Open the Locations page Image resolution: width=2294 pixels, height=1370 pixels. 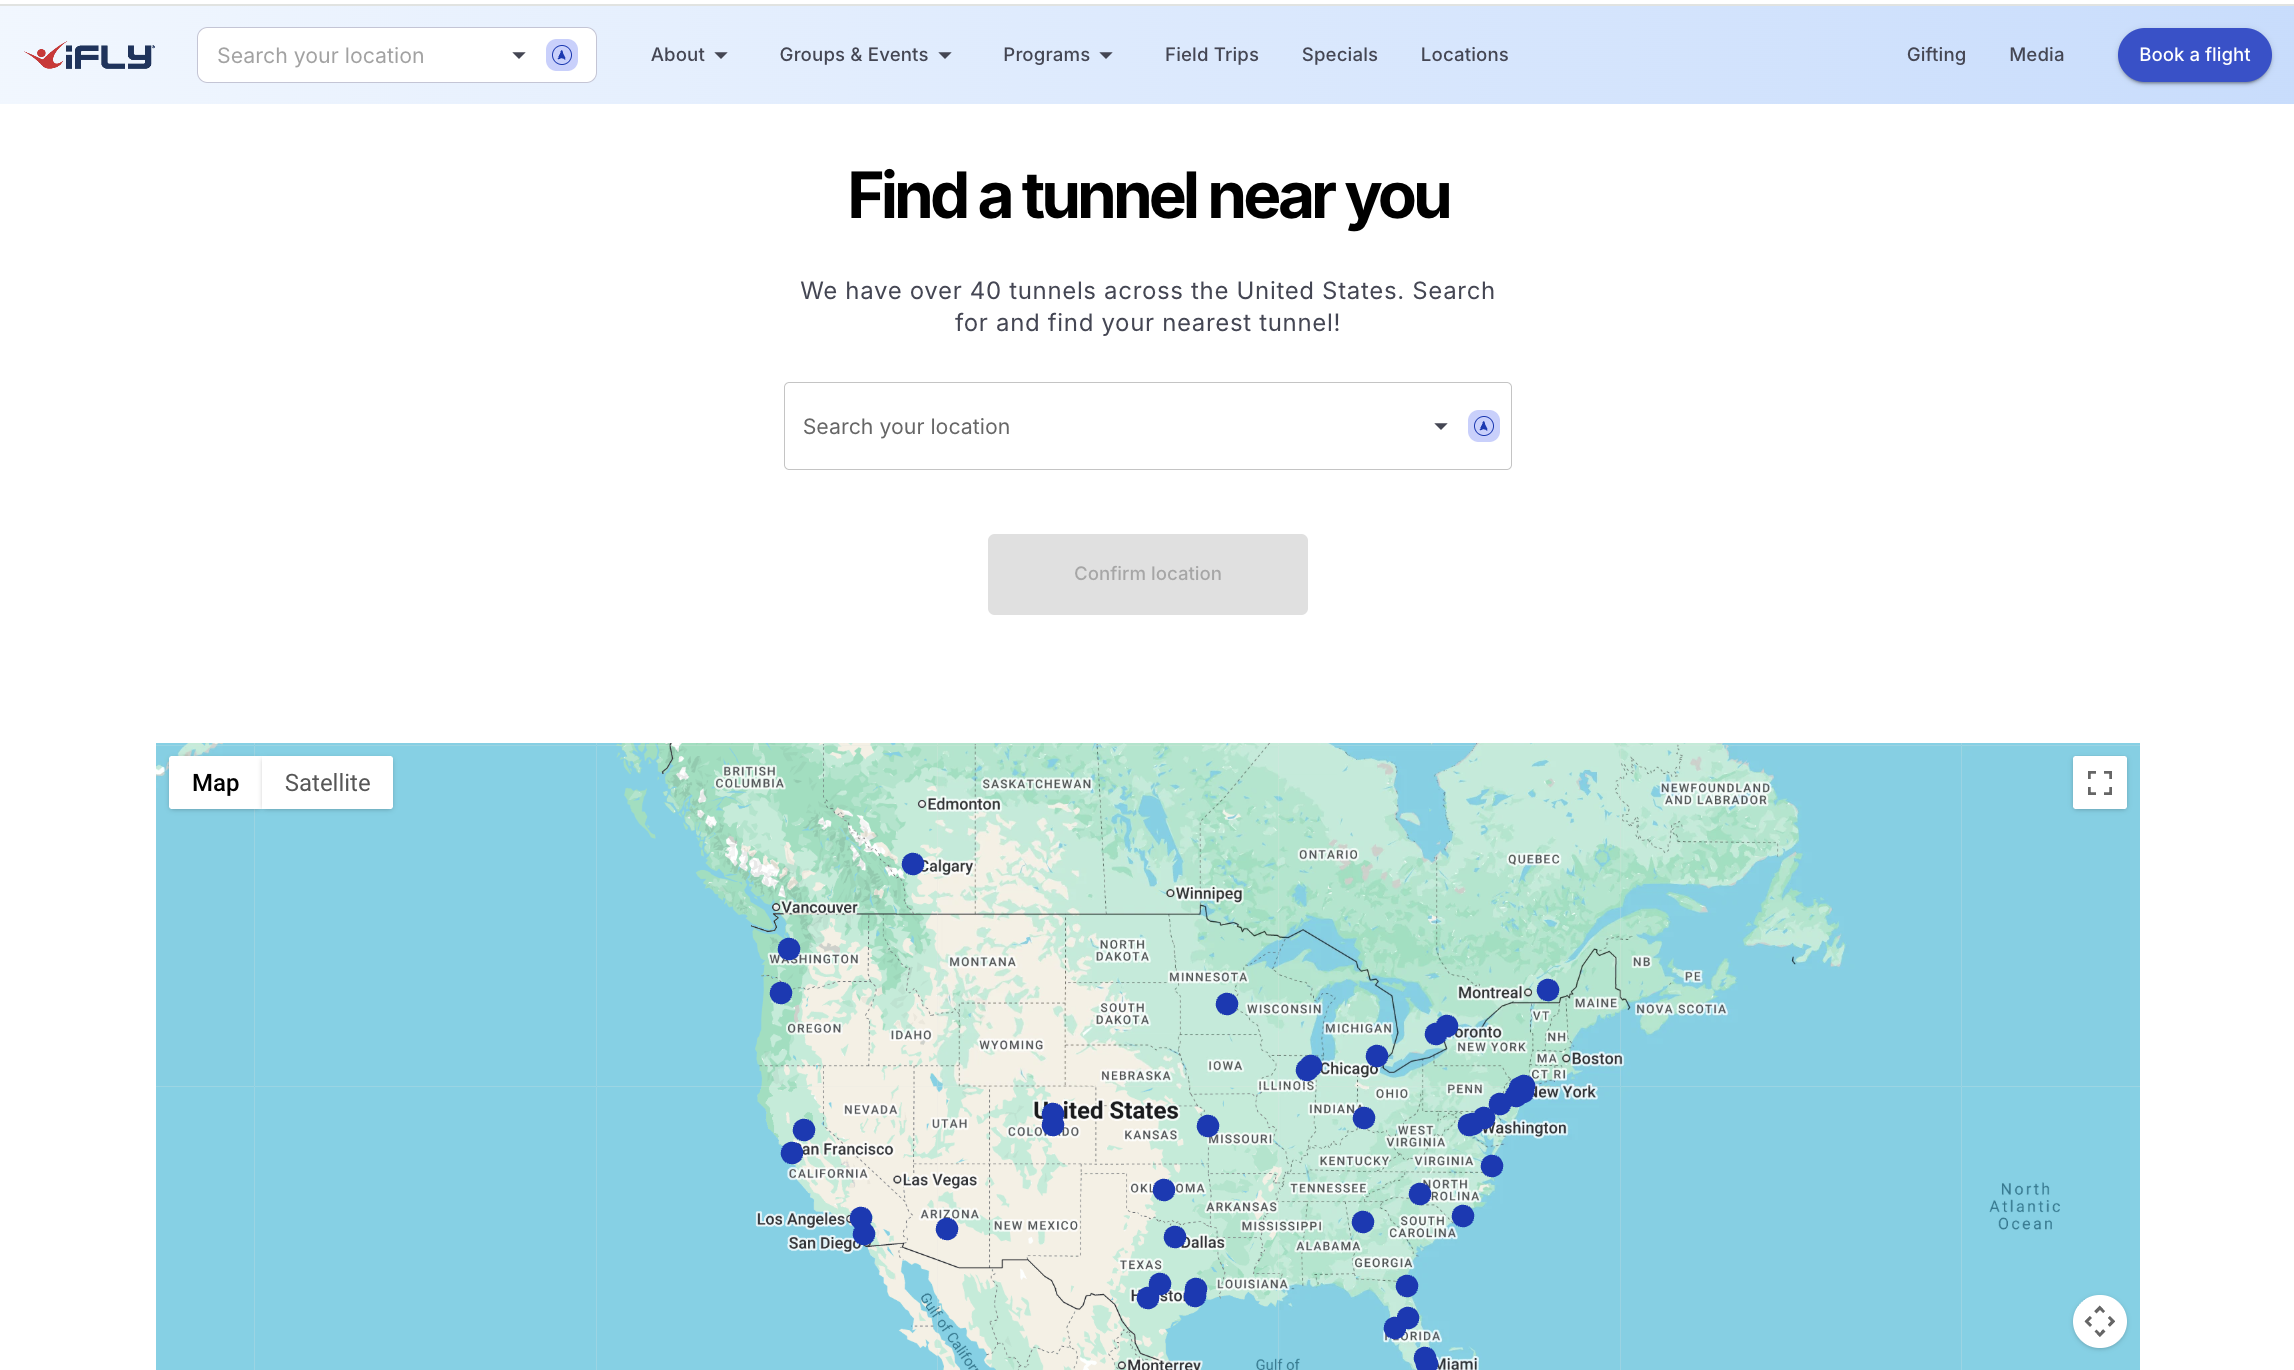(1464, 55)
